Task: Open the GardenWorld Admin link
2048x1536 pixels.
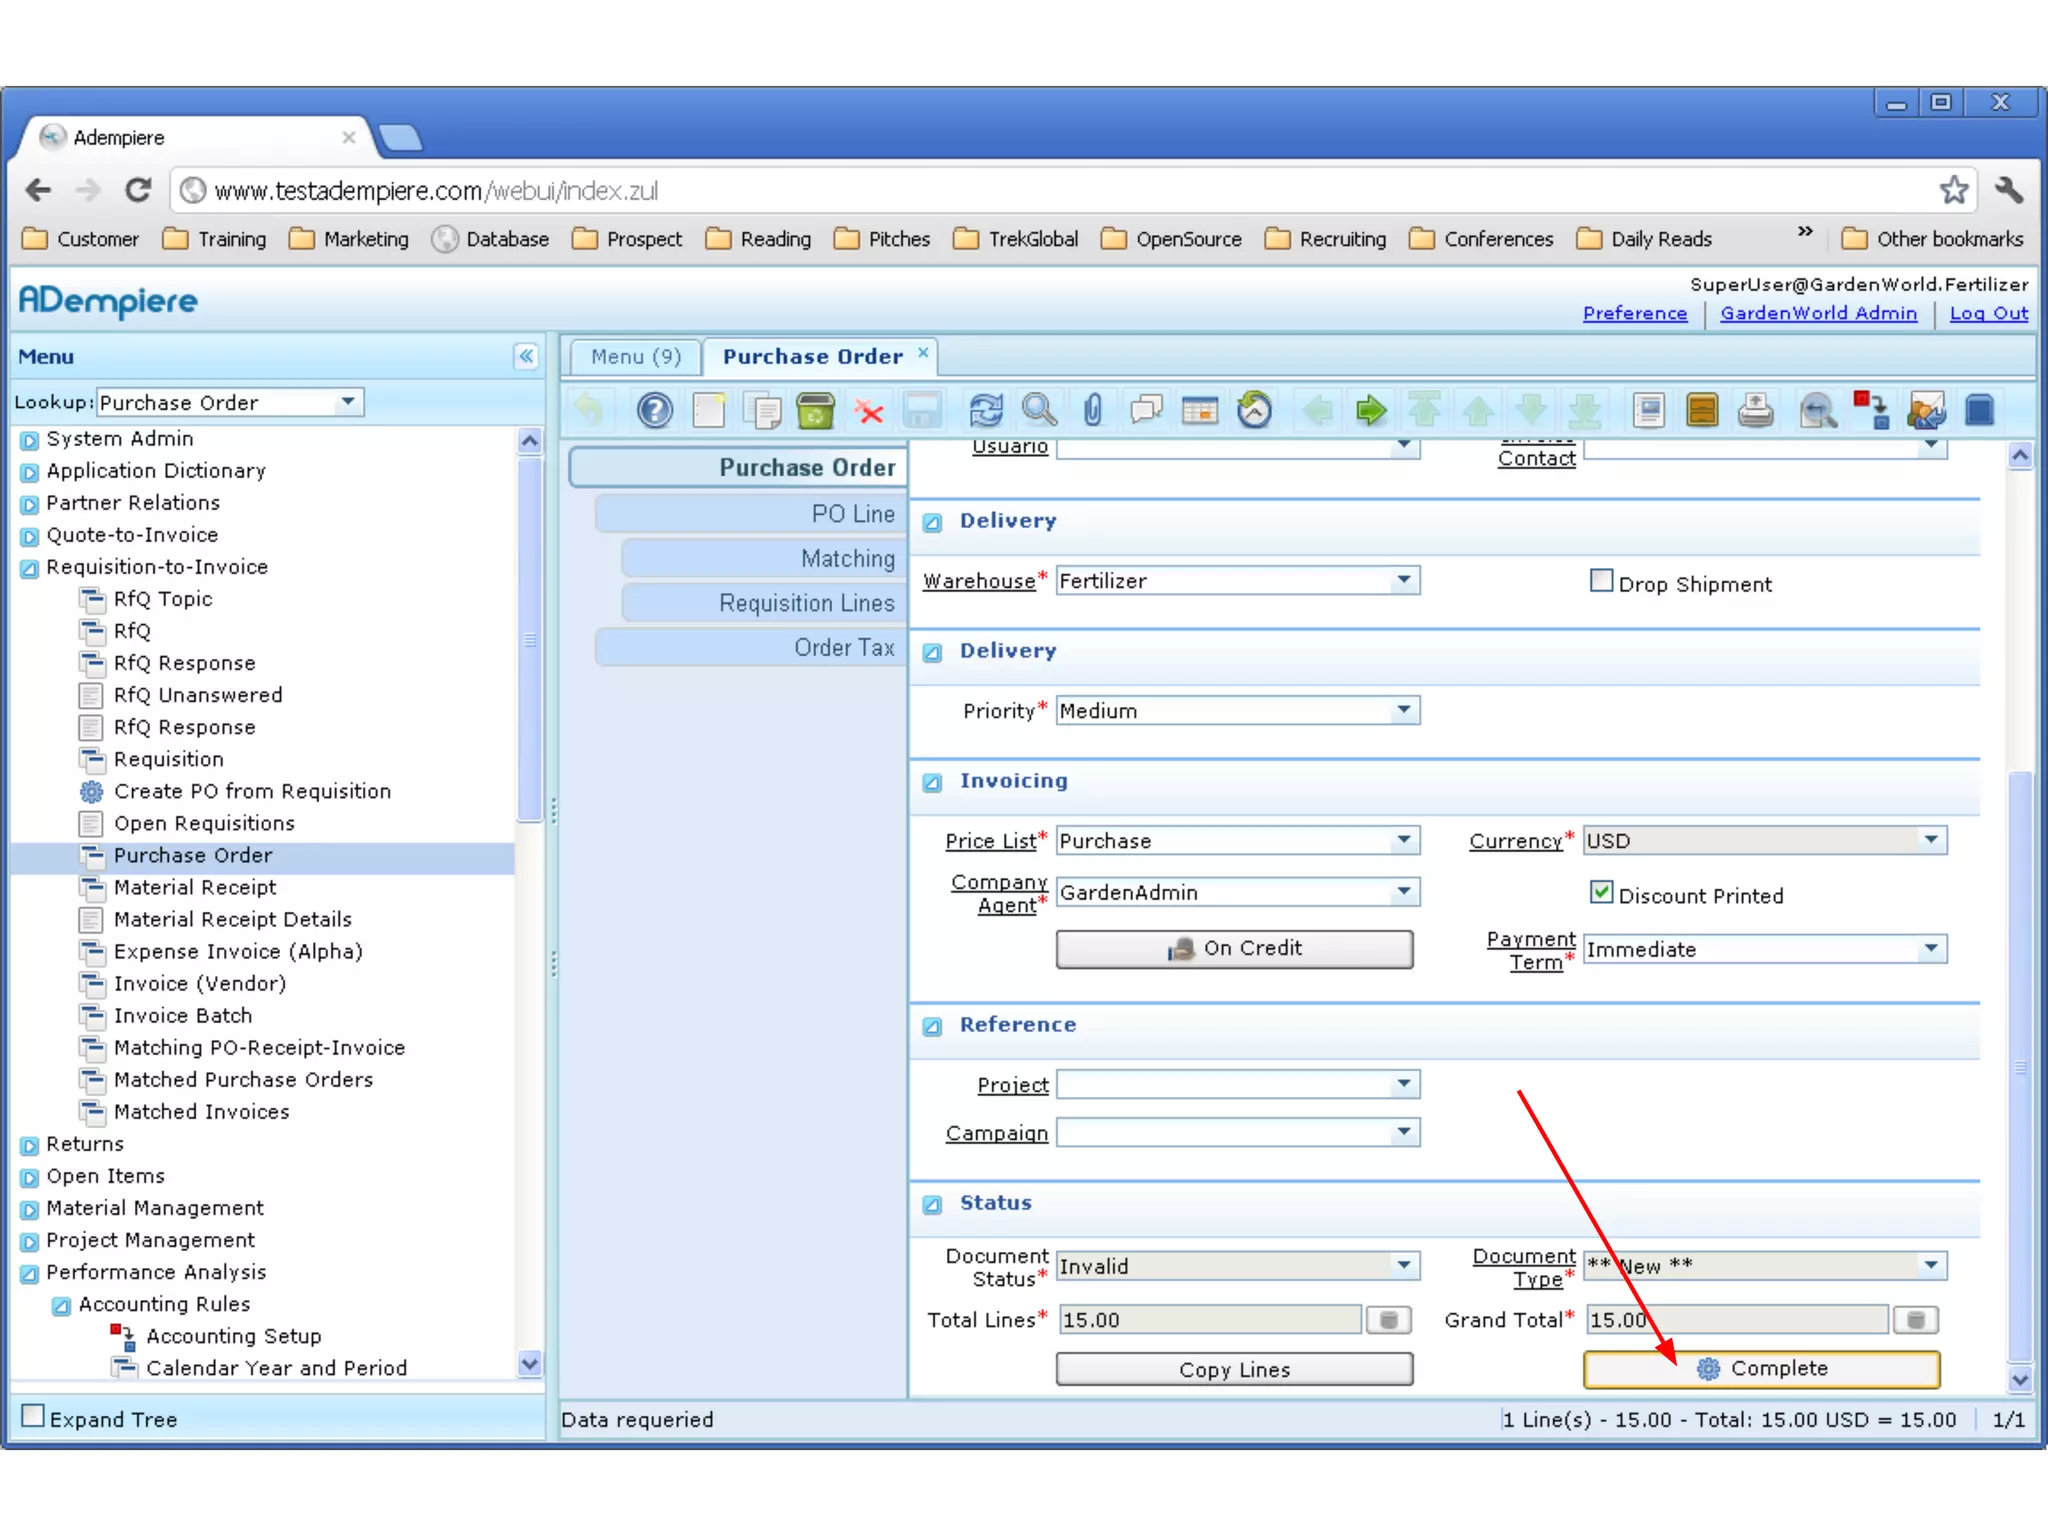Action: click(x=1818, y=313)
